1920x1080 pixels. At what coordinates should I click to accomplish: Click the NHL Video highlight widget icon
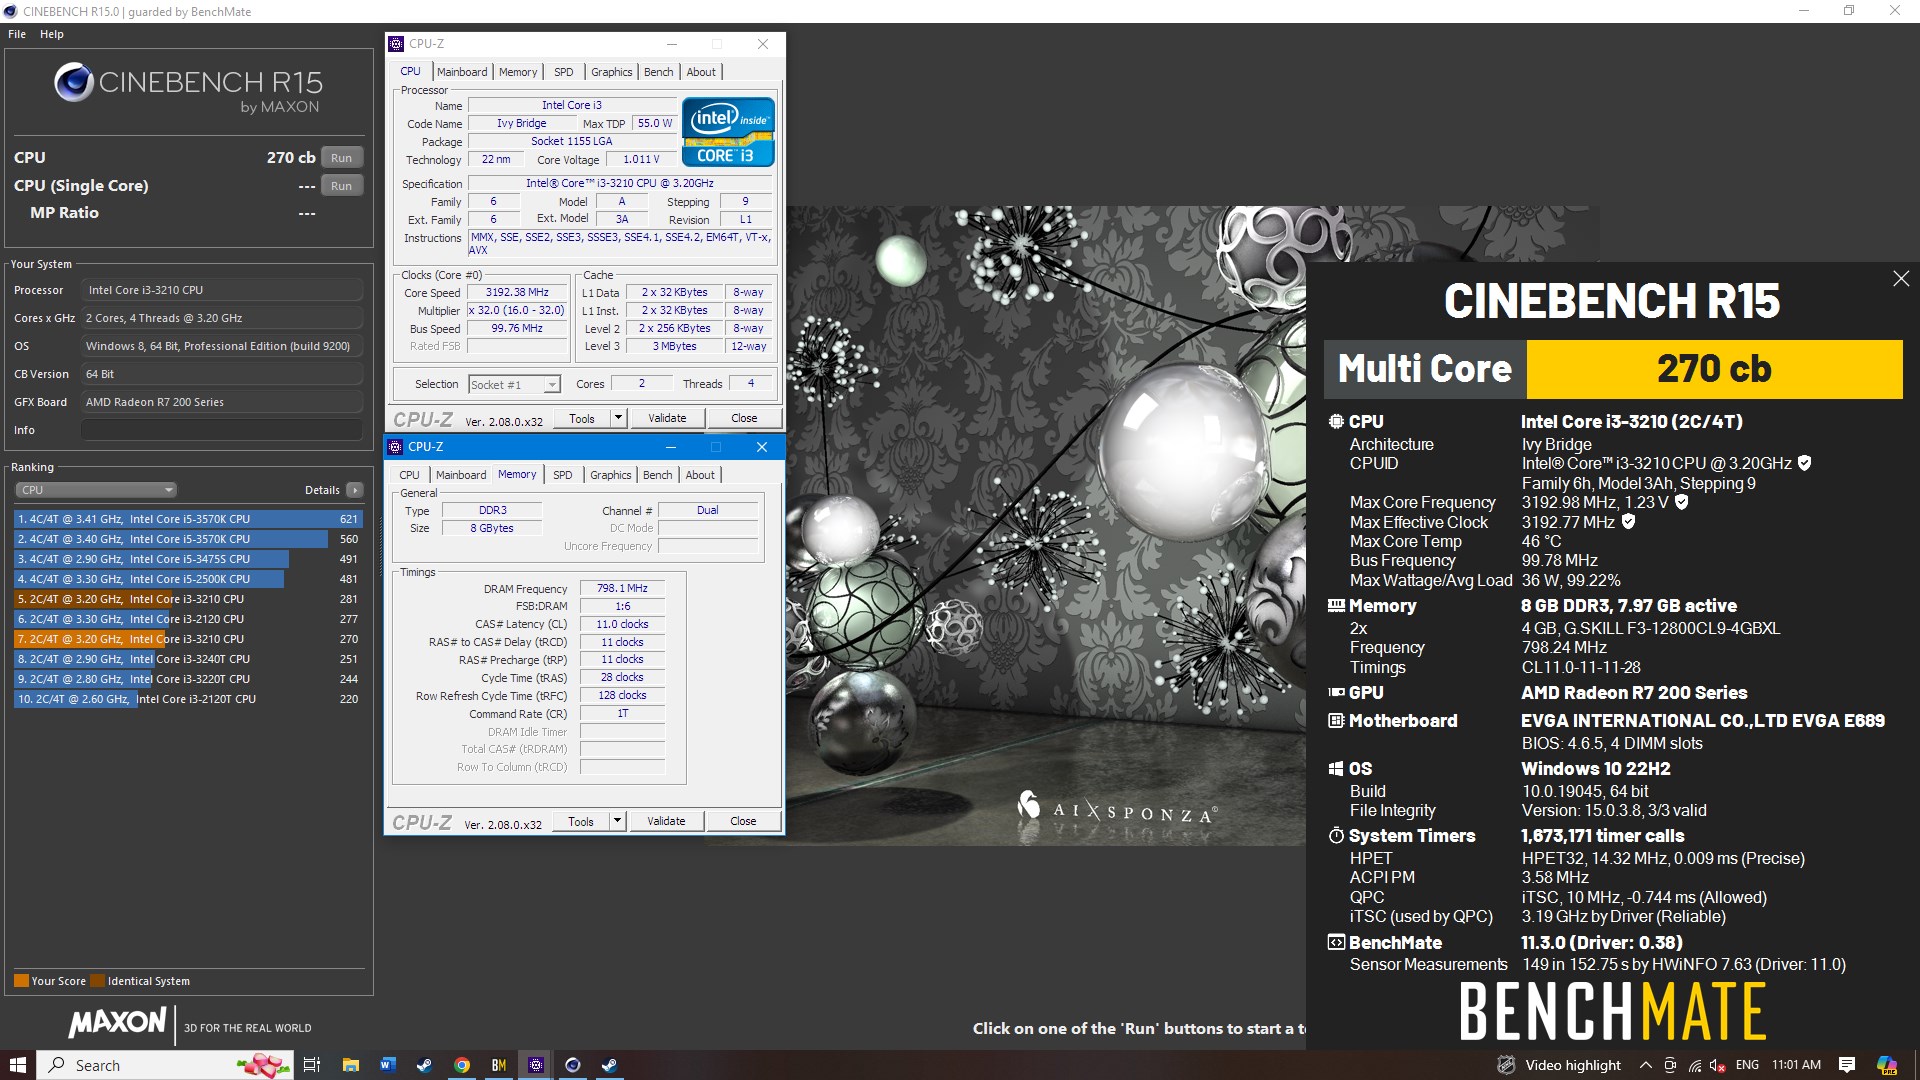1506,1065
